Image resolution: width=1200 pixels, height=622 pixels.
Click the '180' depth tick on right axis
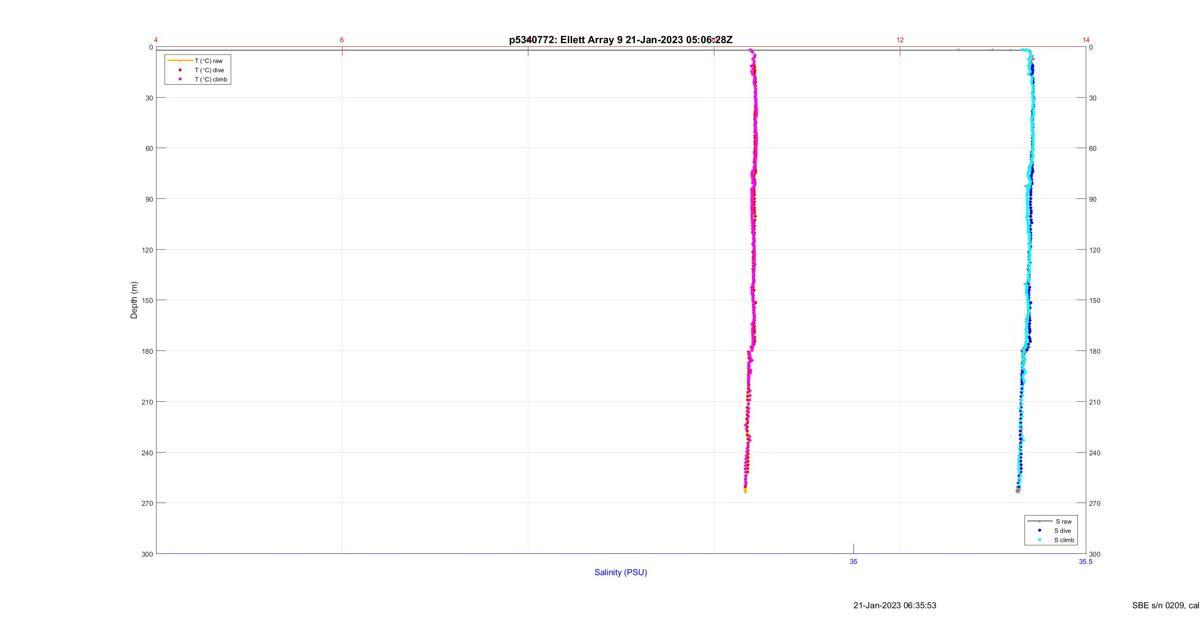pyautogui.click(x=1095, y=351)
